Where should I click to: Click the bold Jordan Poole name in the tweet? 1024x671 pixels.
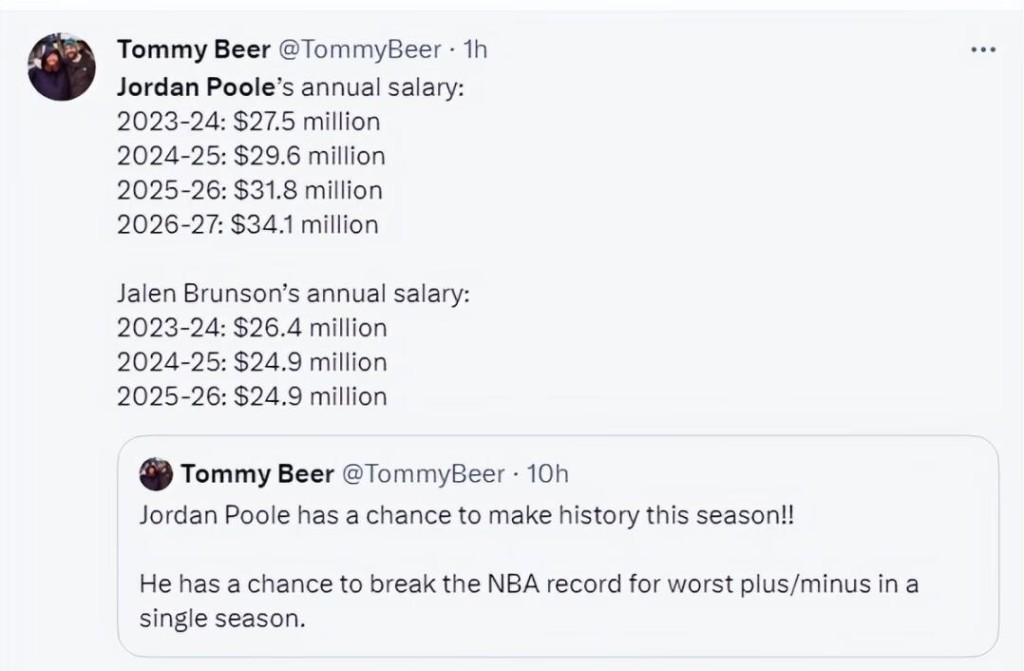tap(188, 87)
